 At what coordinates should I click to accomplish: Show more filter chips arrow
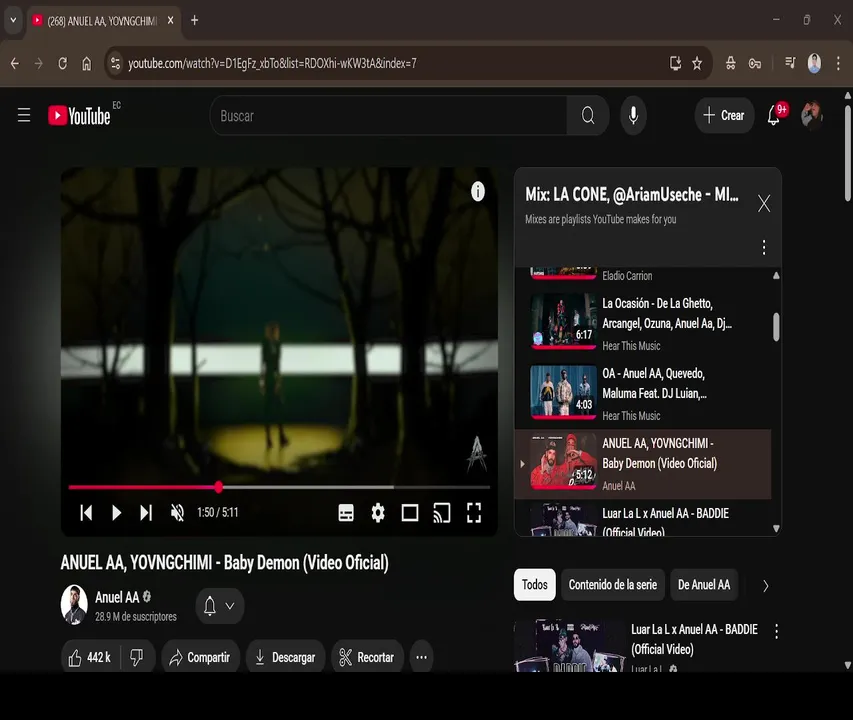tap(765, 586)
